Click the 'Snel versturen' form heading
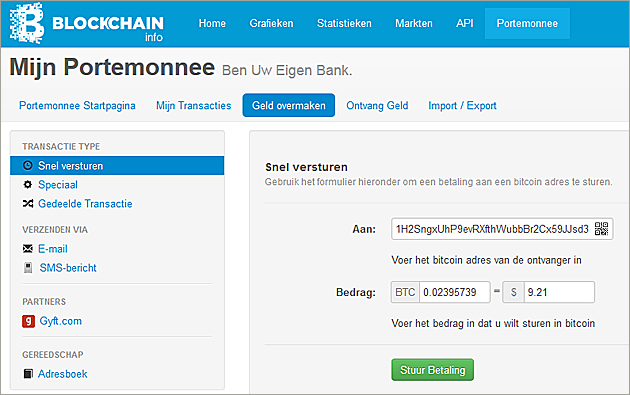 tap(306, 167)
